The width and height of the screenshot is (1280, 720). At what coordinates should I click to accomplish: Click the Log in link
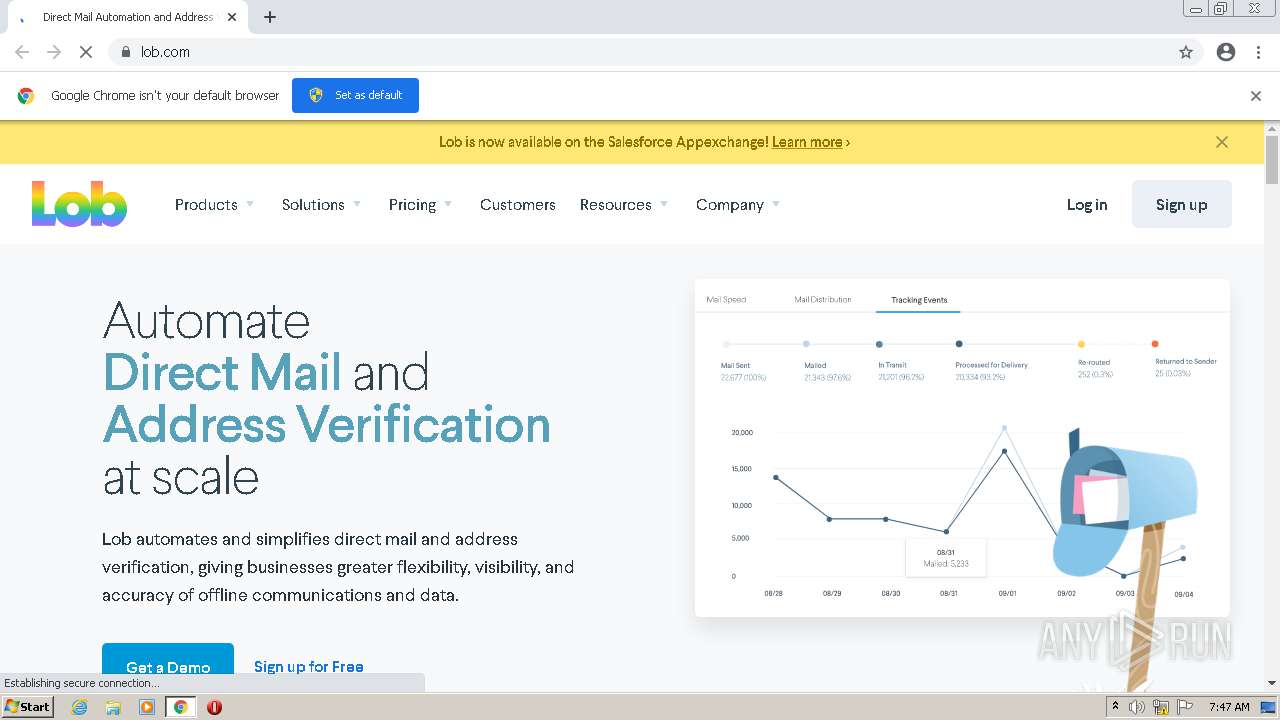1087,205
